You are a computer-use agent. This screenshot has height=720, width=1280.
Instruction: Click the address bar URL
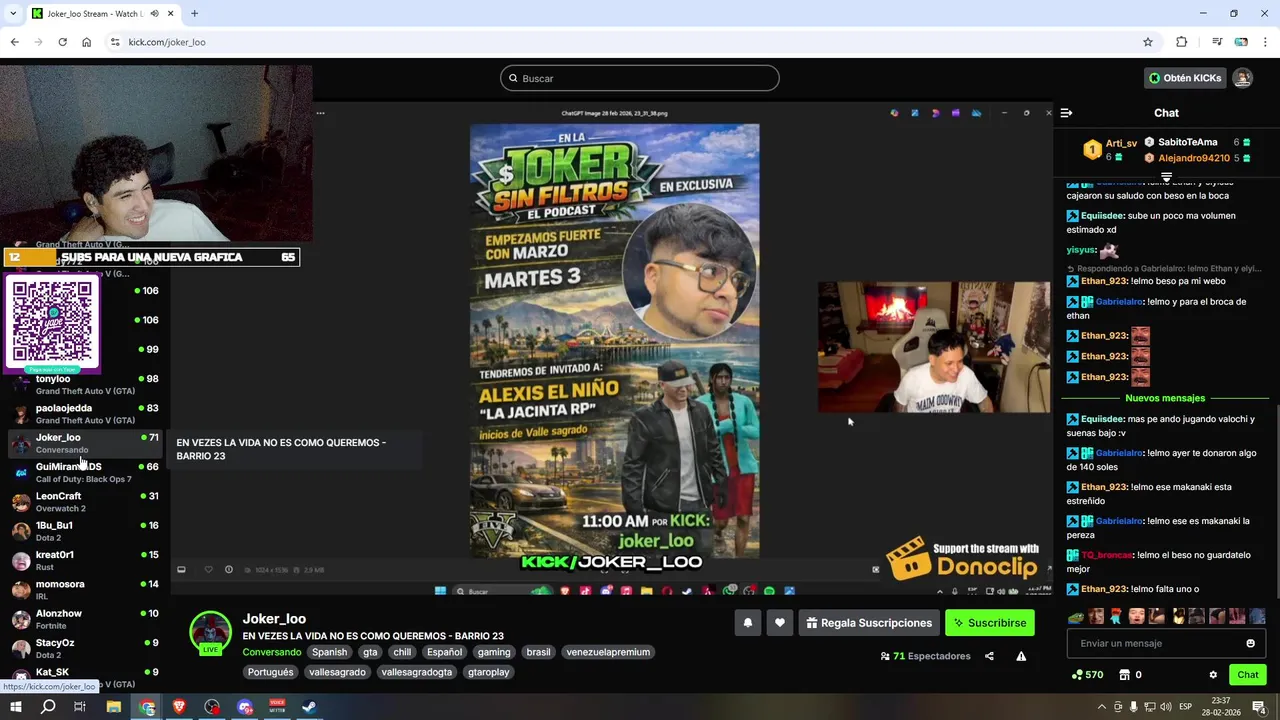click(167, 42)
